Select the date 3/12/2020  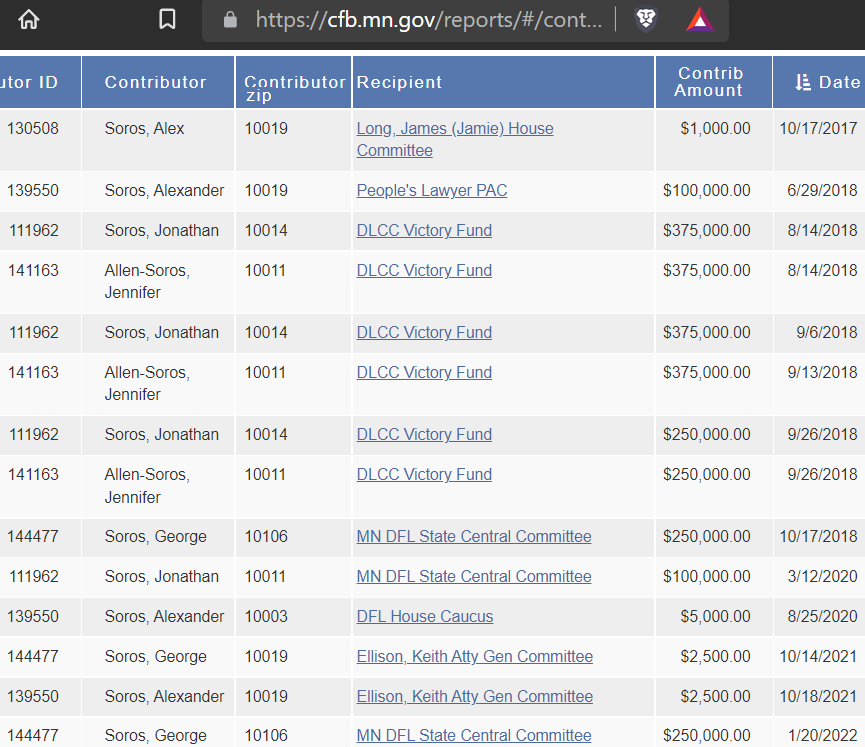[822, 576]
